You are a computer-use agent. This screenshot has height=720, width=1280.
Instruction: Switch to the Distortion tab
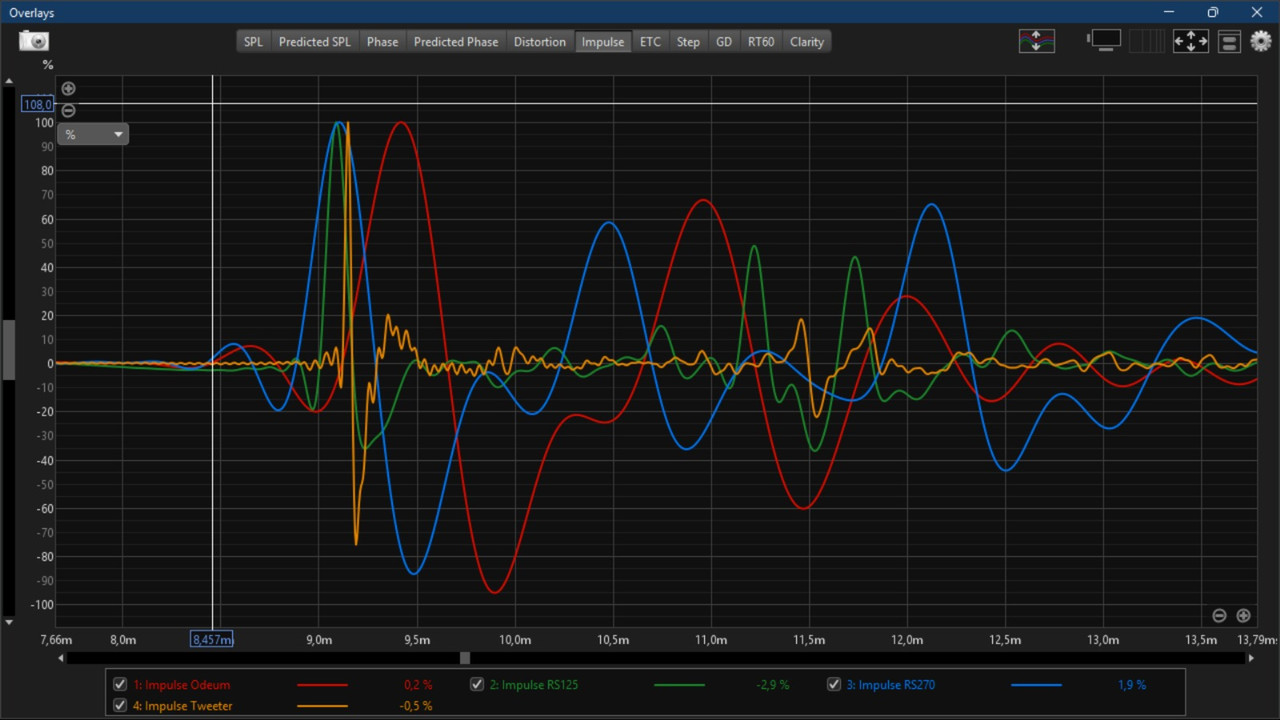click(539, 41)
